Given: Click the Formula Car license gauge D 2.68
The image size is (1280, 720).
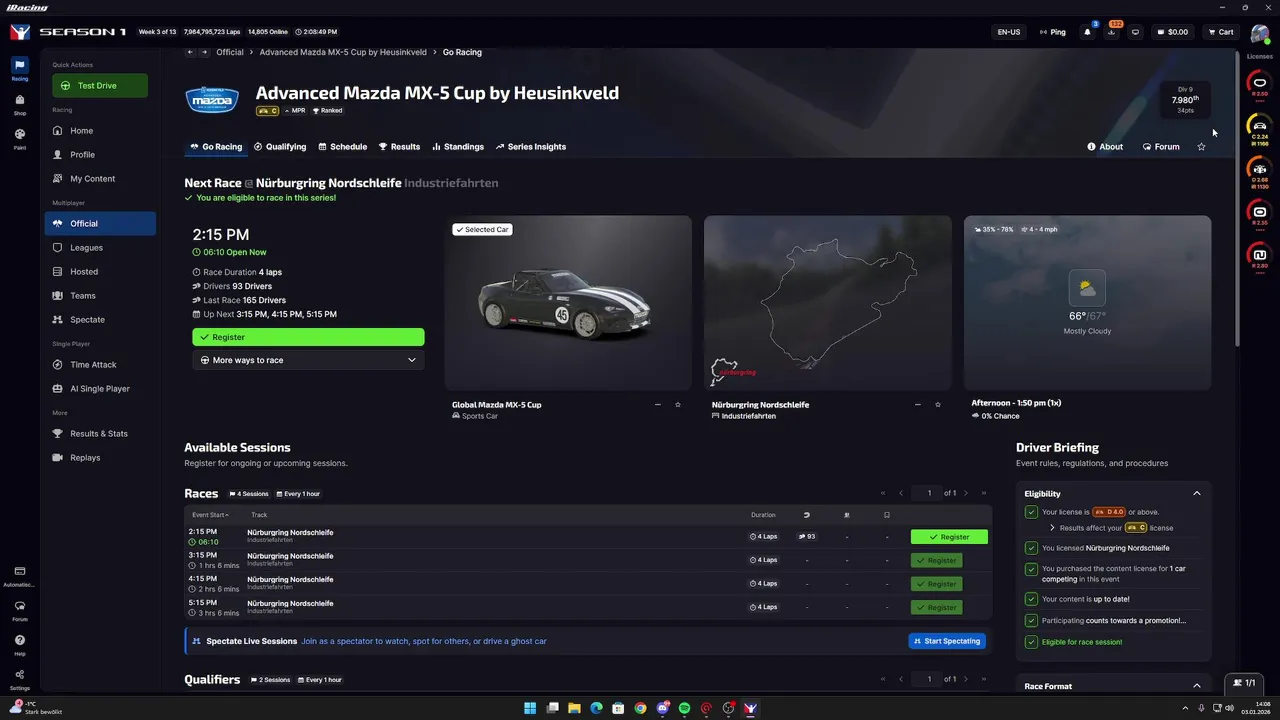Looking at the screenshot, I should click(x=1259, y=170).
